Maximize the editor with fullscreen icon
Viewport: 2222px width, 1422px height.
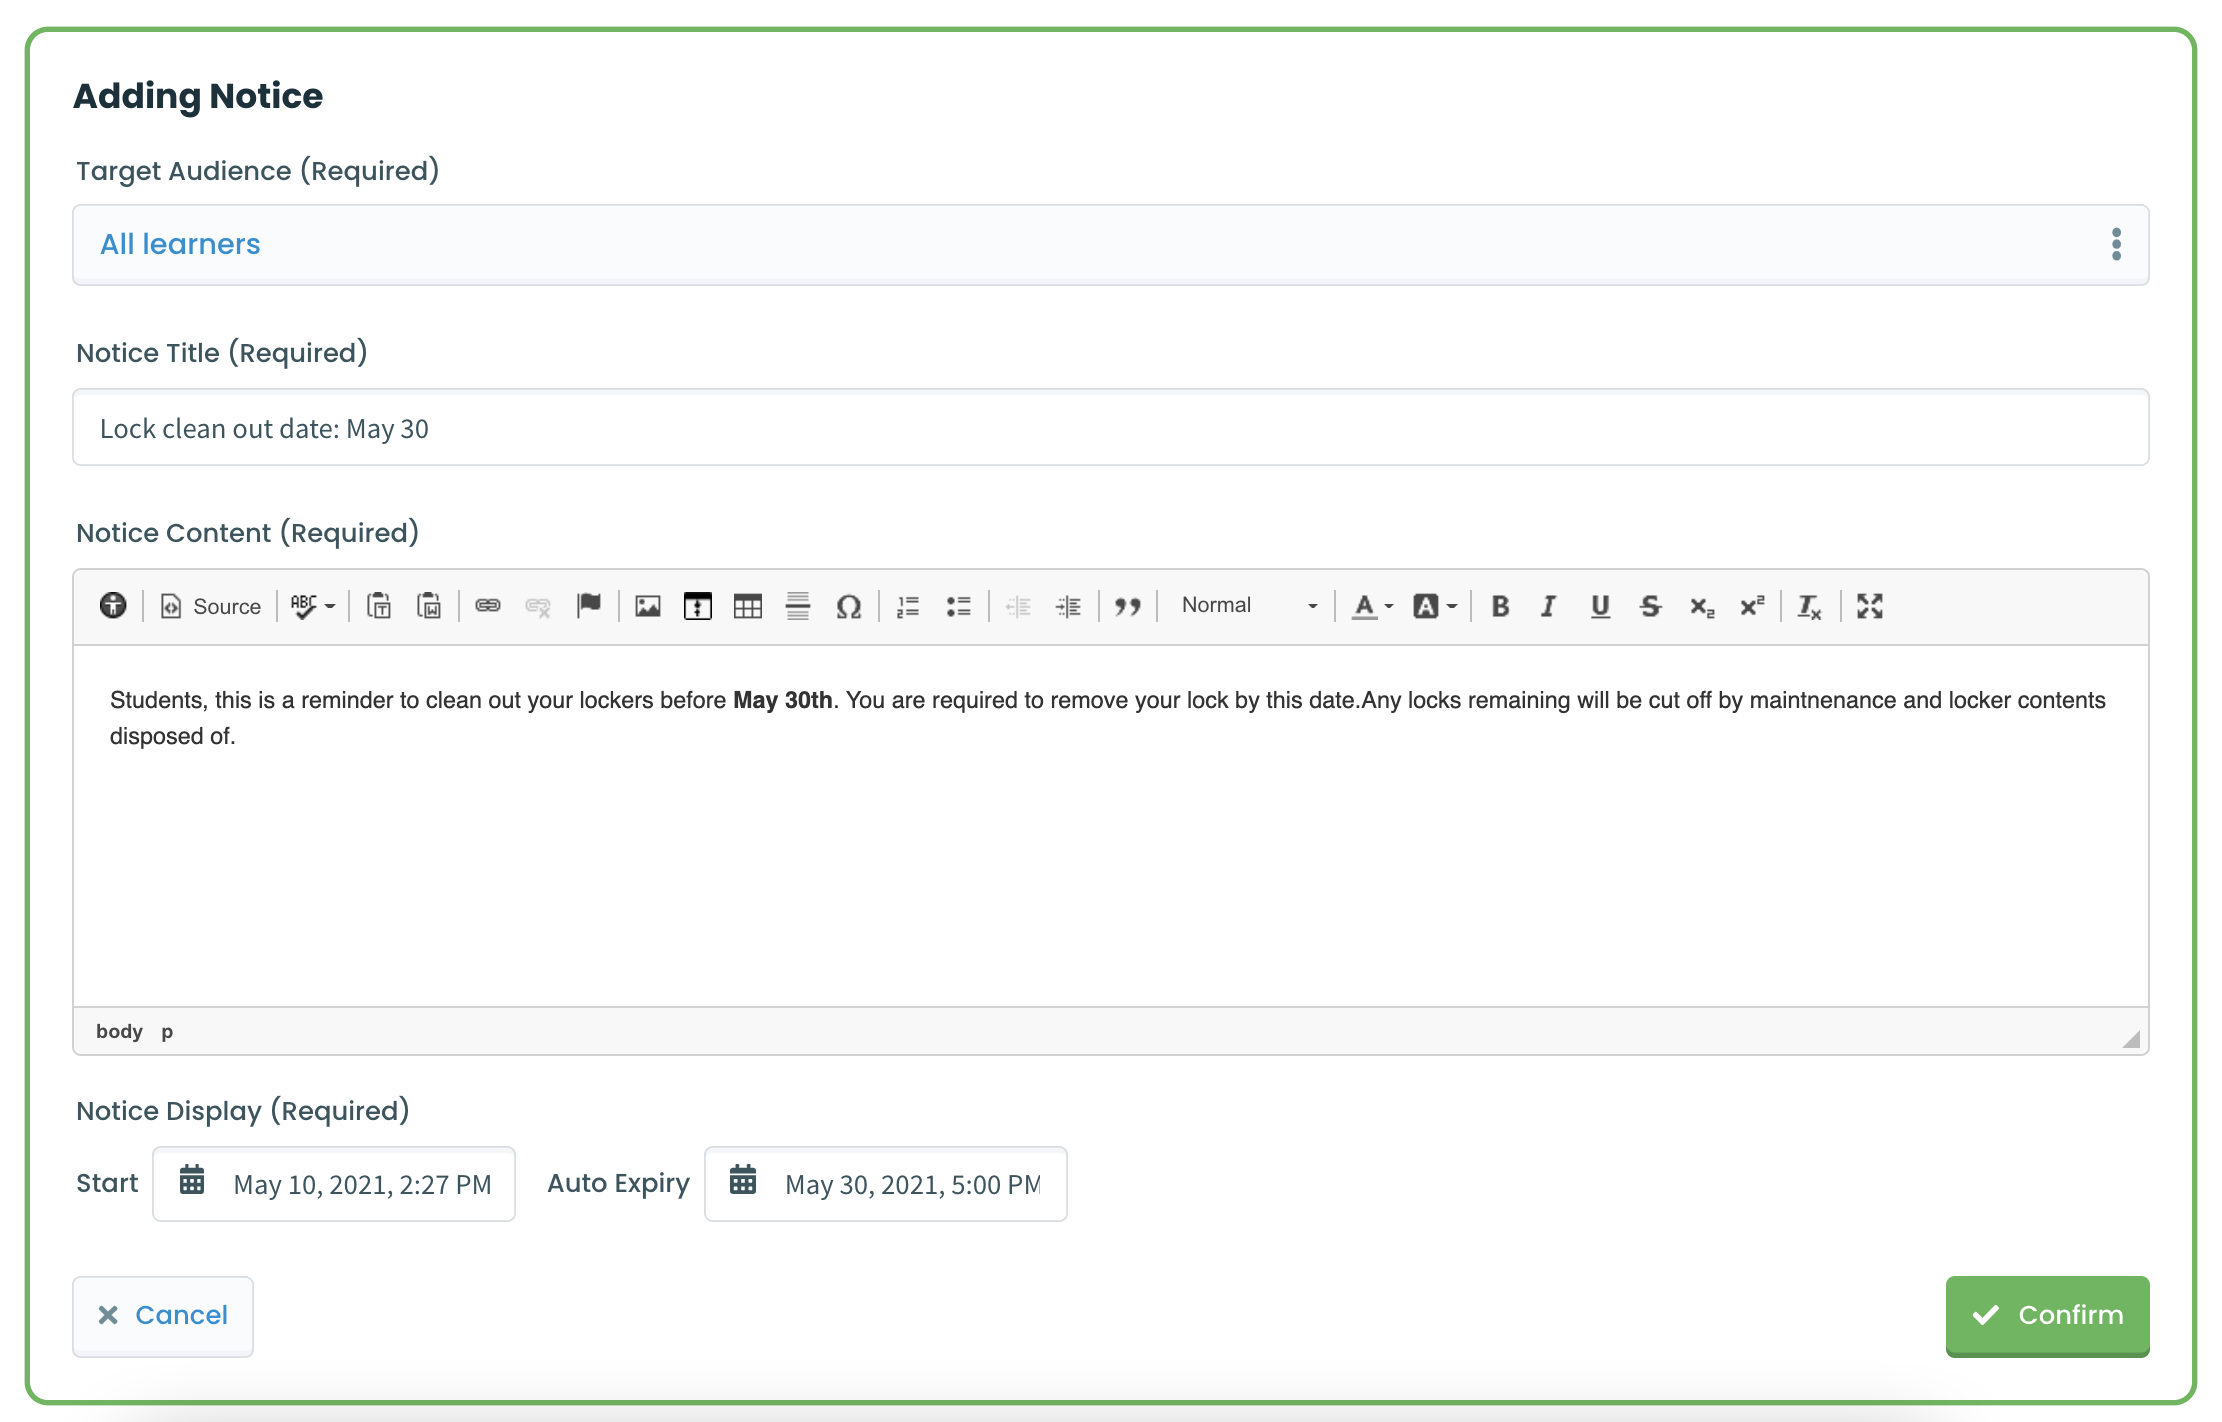tap(1870, 606)
